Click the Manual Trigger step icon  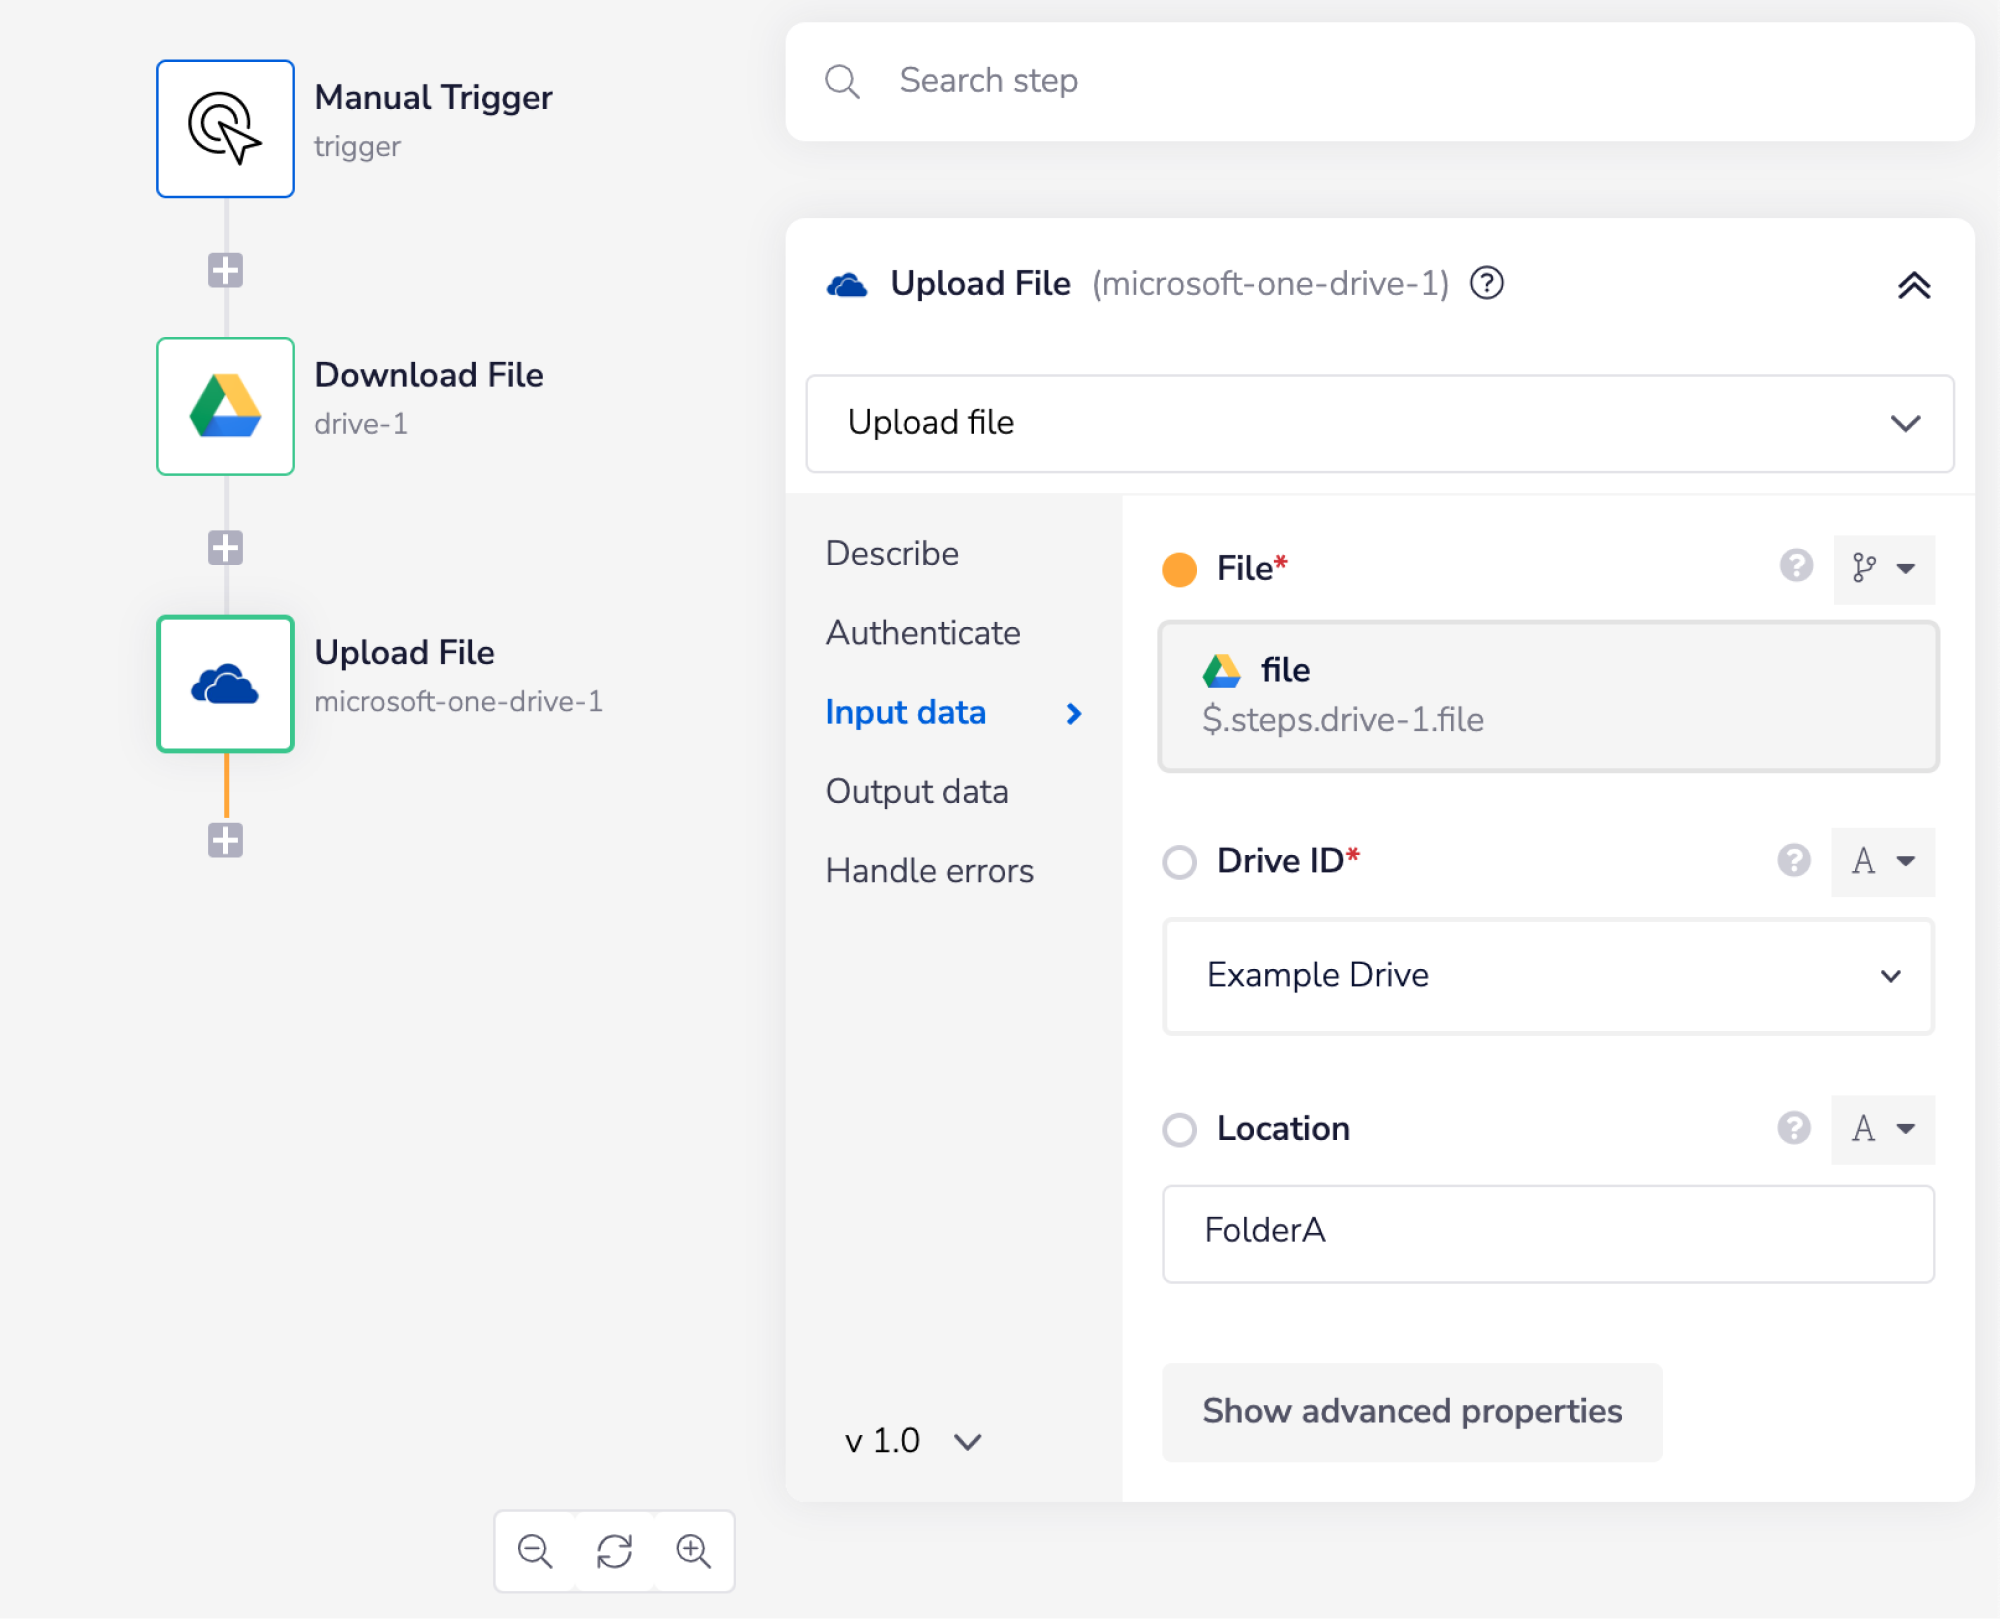click(x=225, y=128)
